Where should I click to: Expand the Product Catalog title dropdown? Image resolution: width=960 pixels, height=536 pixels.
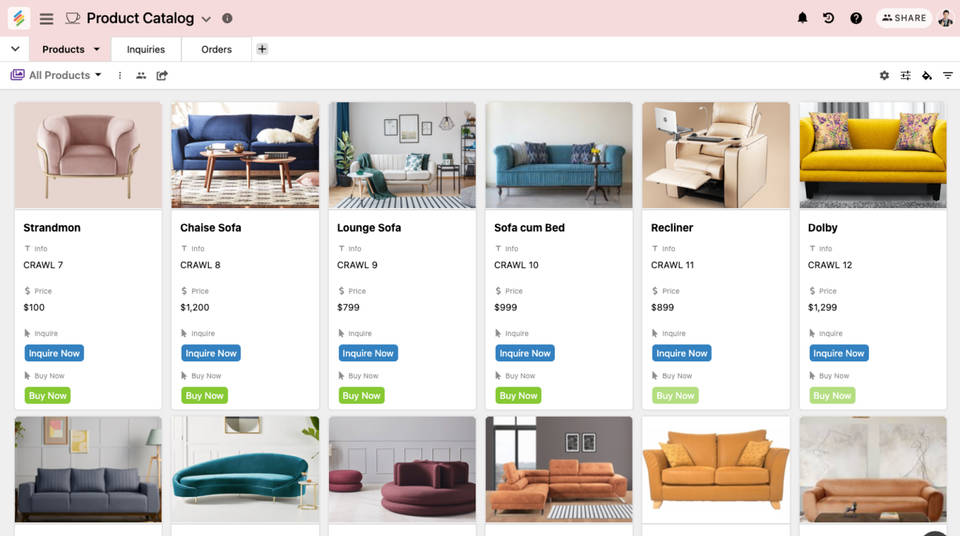click(206, 19)
